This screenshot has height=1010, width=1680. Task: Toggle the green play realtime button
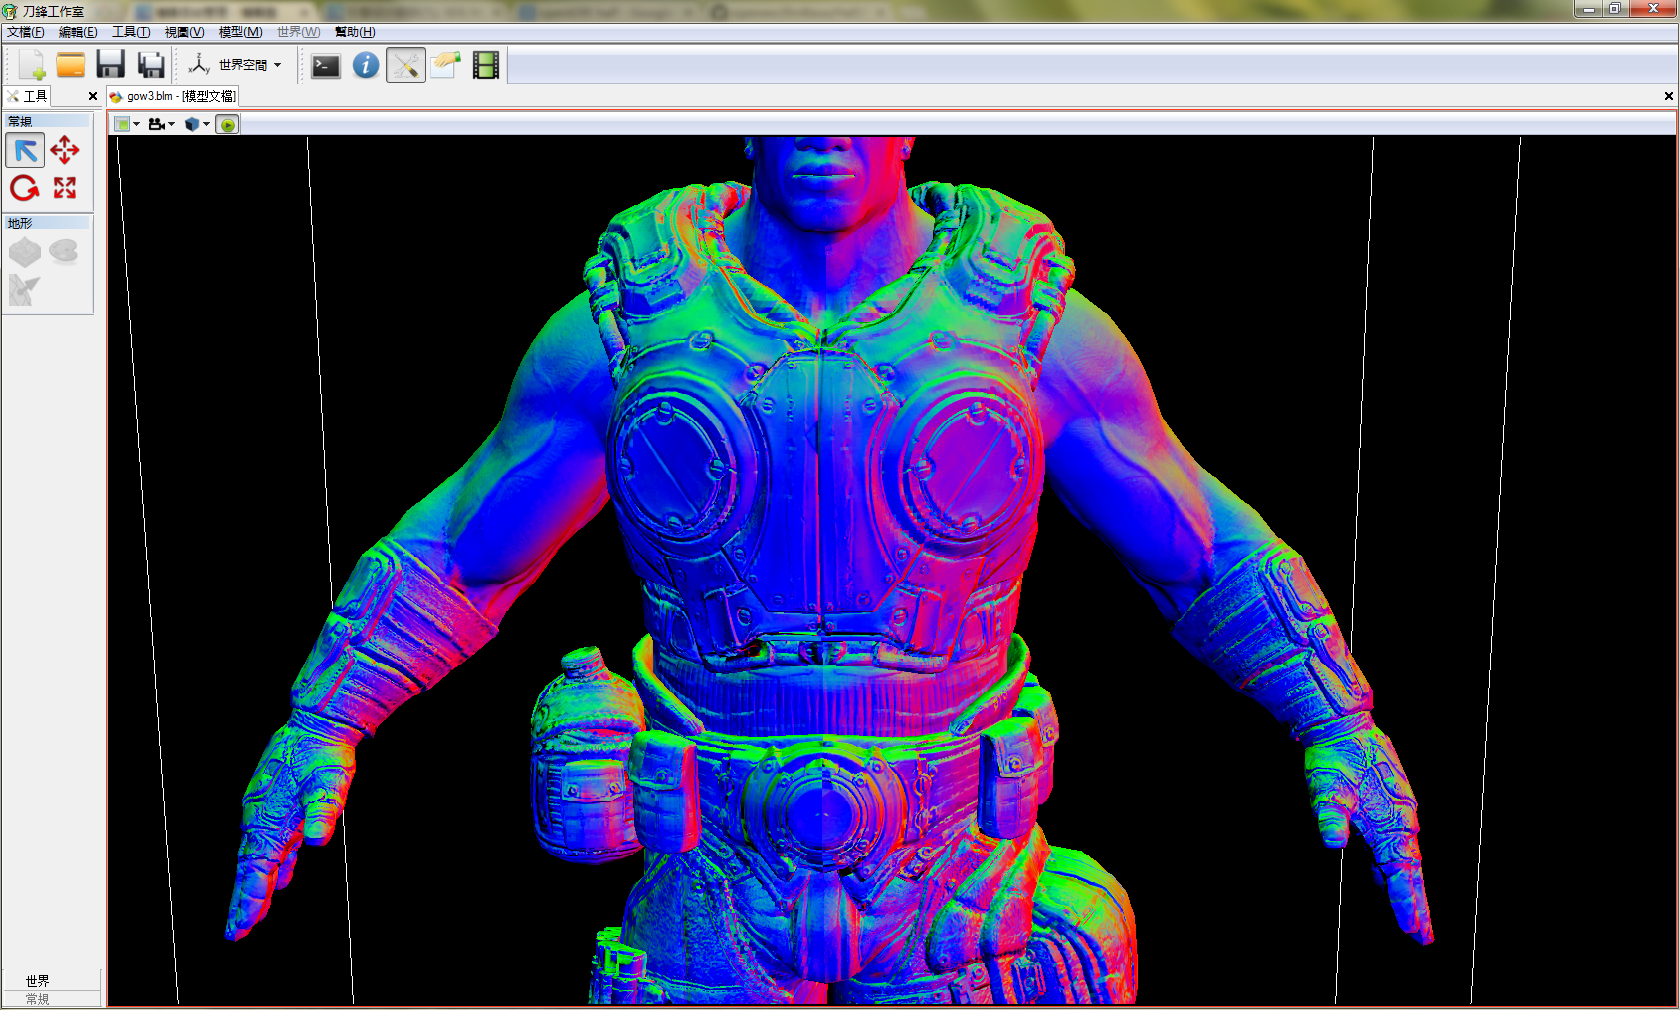click(x=228, y=124)
